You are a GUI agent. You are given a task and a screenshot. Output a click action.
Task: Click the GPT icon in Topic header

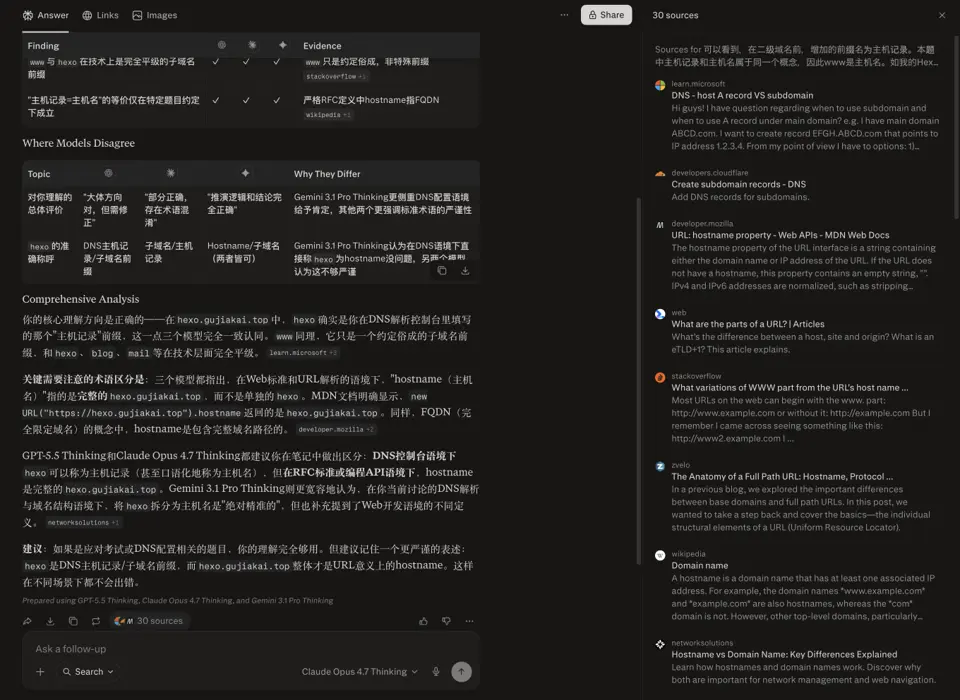click(108, 173)
